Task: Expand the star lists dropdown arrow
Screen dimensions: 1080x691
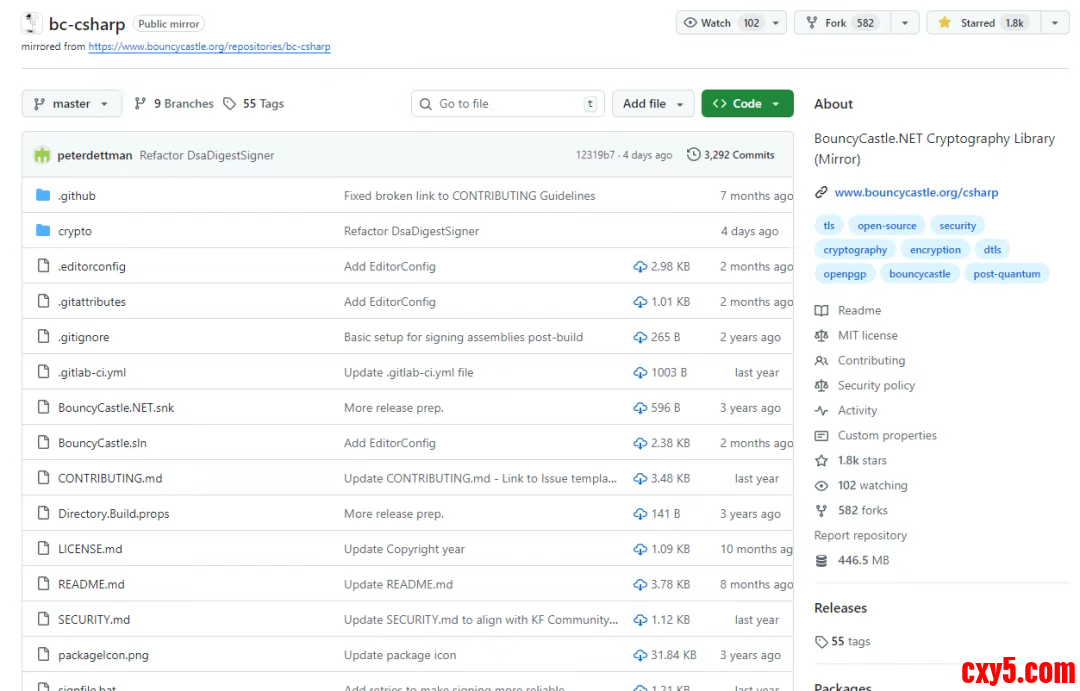Action: pos(1055,23)
